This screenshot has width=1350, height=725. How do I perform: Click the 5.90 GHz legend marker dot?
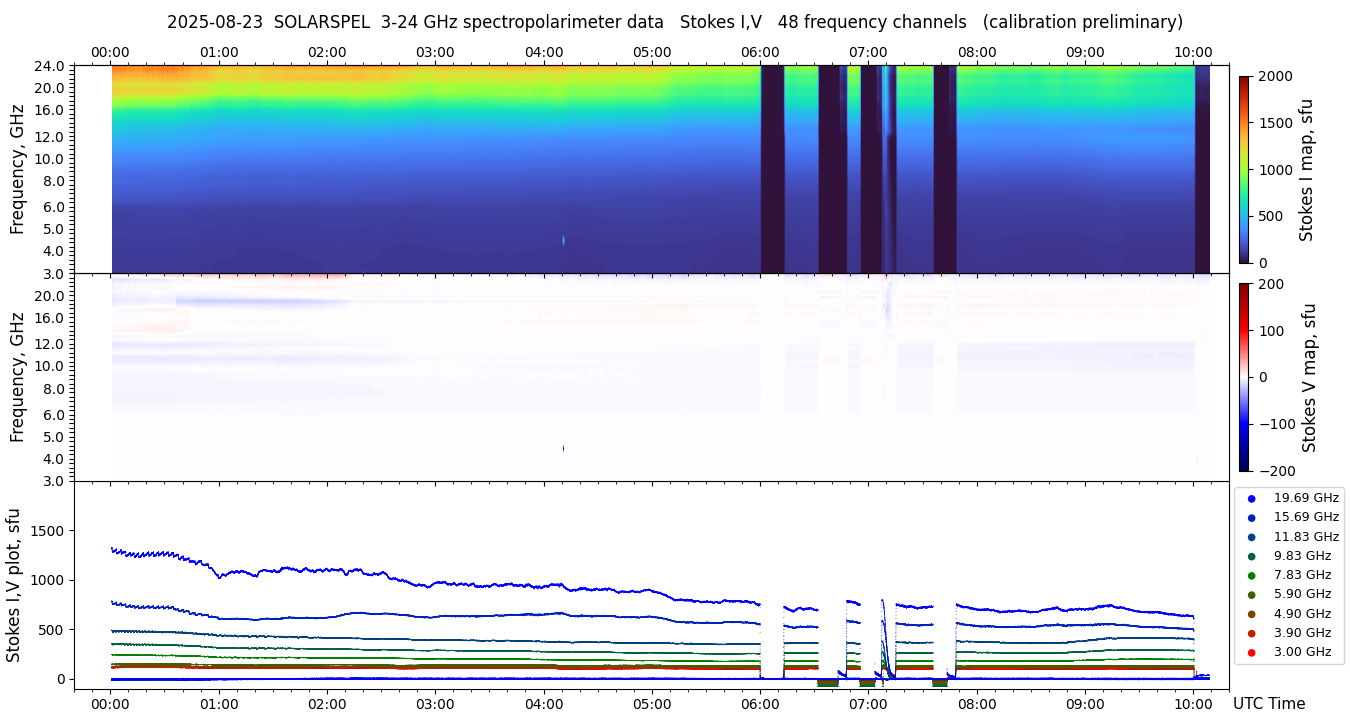pos(1251,595)
